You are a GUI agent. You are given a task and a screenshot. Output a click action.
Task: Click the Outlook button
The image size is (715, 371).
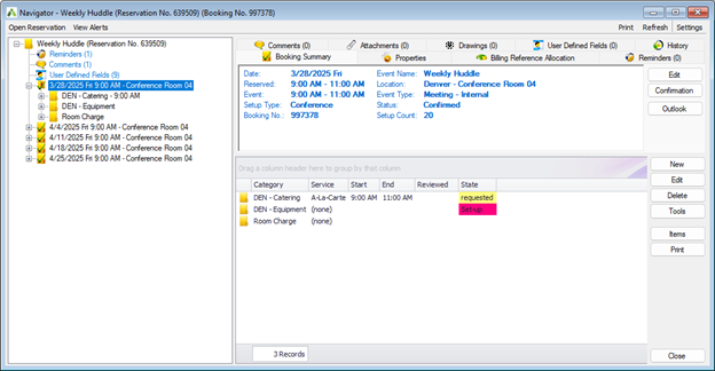tap(674, 109)
